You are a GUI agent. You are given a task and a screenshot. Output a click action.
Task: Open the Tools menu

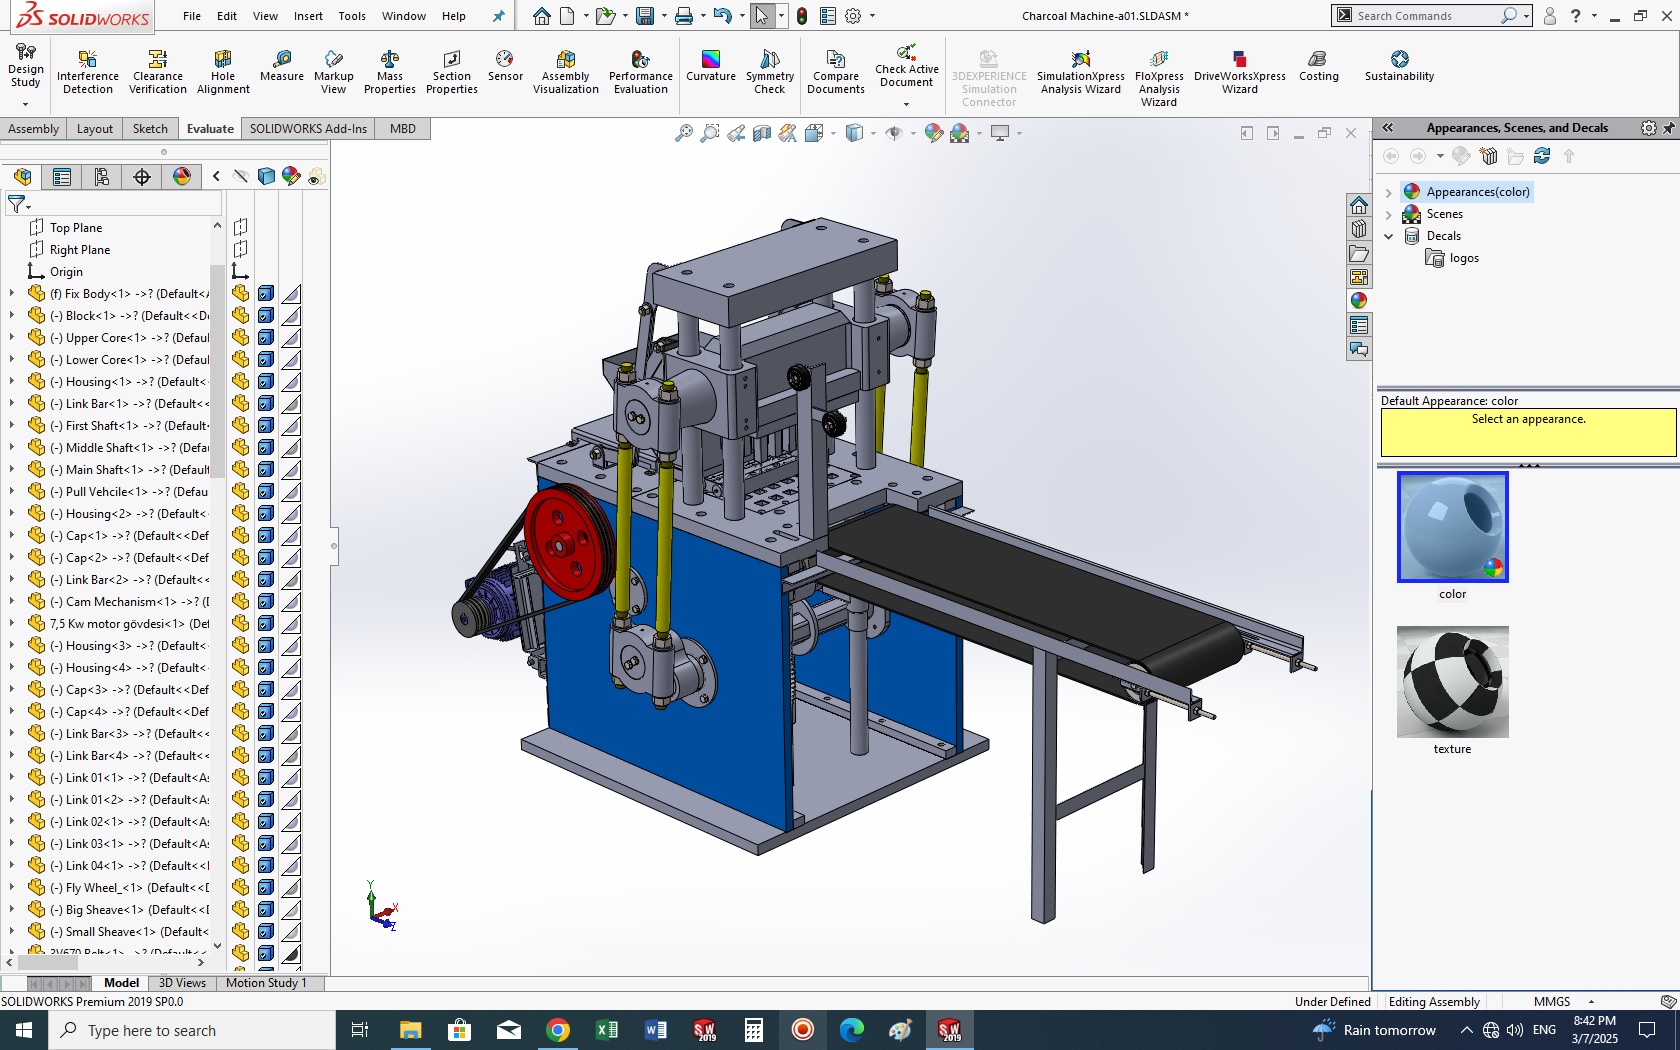coord(352,16)
